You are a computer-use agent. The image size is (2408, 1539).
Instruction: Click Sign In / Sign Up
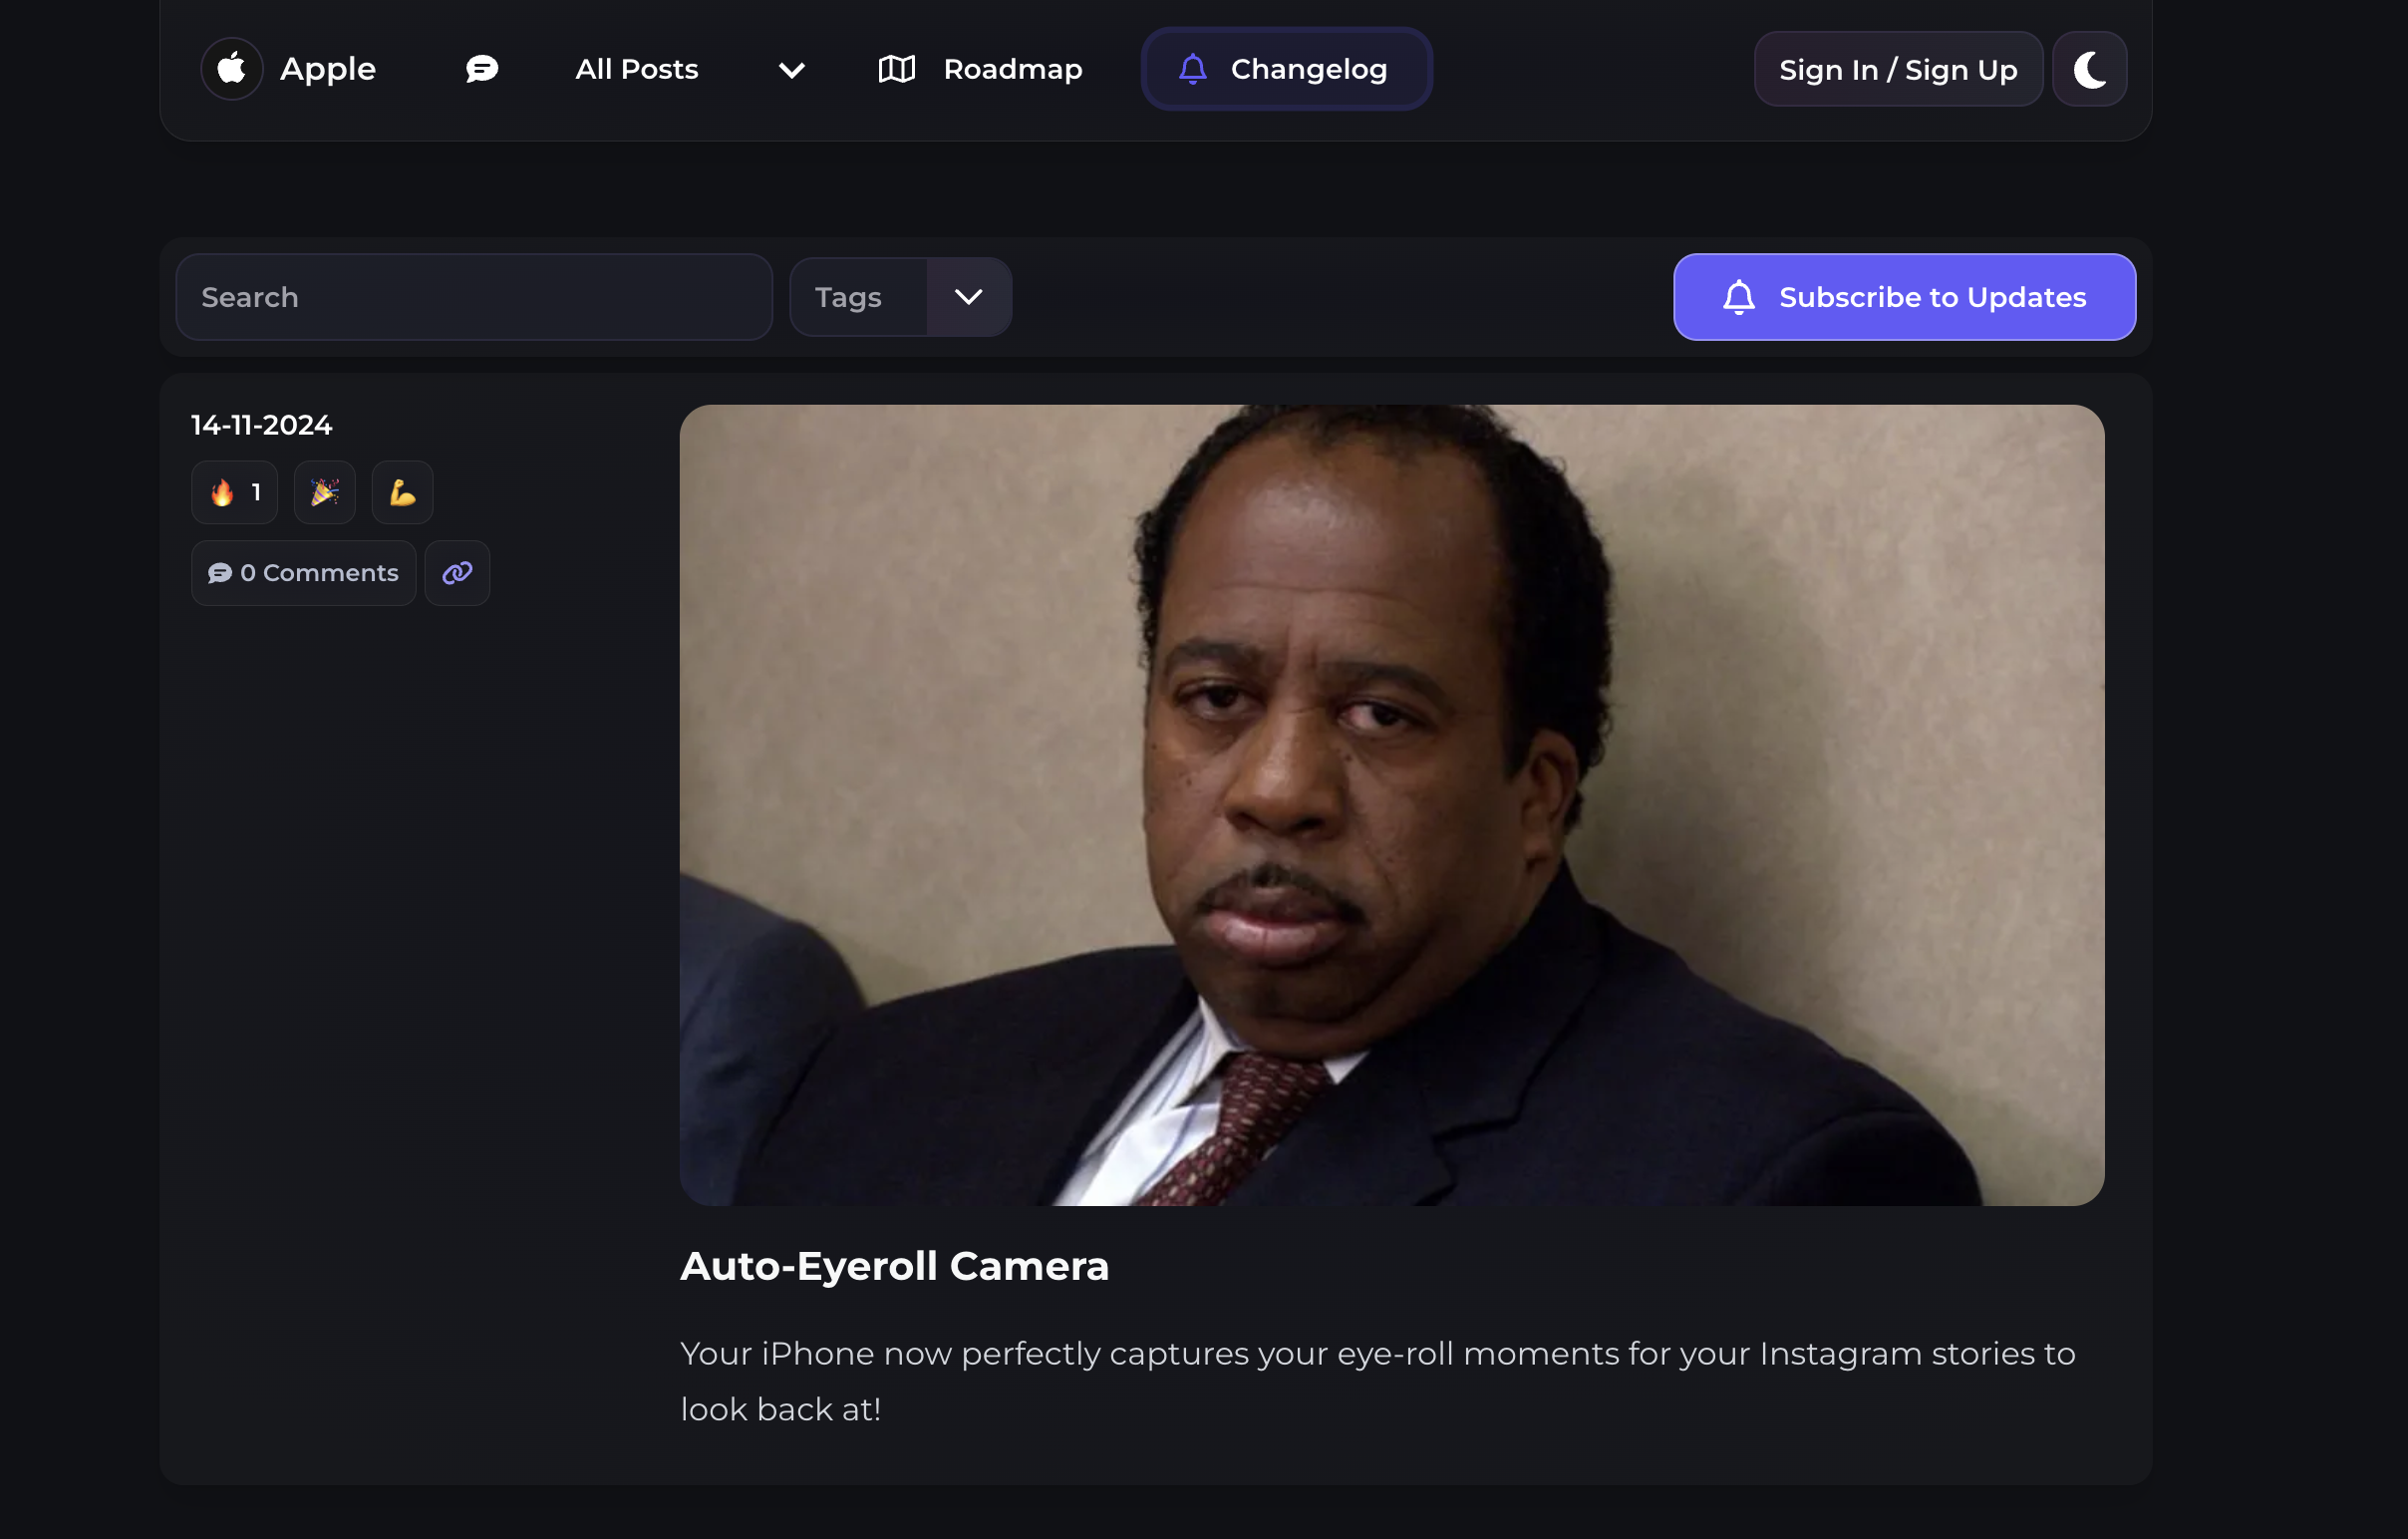pos(1898,69)
